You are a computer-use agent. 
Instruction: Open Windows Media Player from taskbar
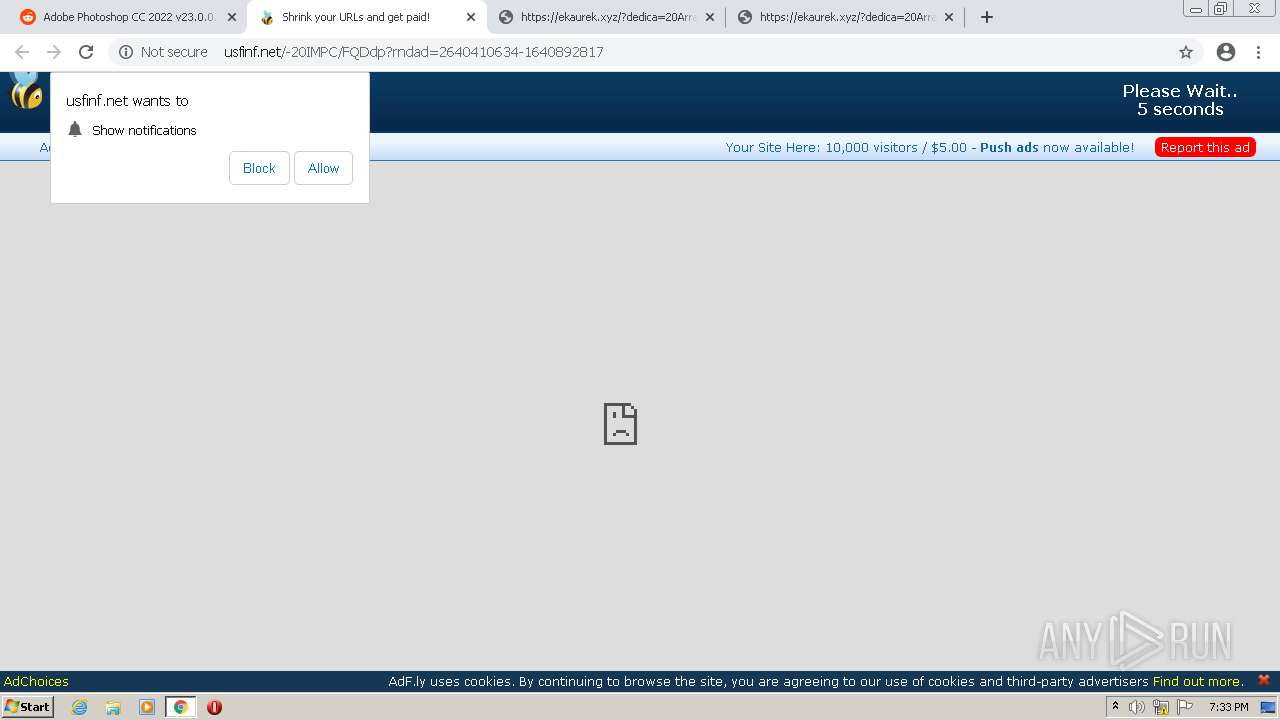(147, 707)
